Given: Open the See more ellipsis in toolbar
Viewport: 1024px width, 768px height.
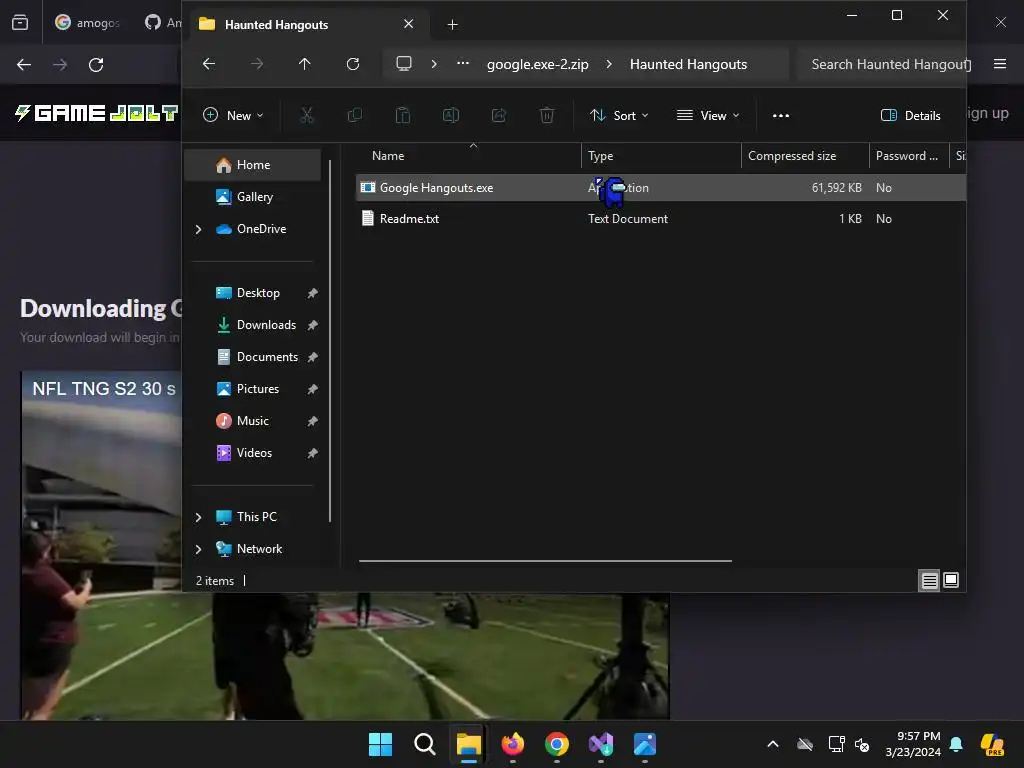Looking at the screenshot, I should 781,116.
